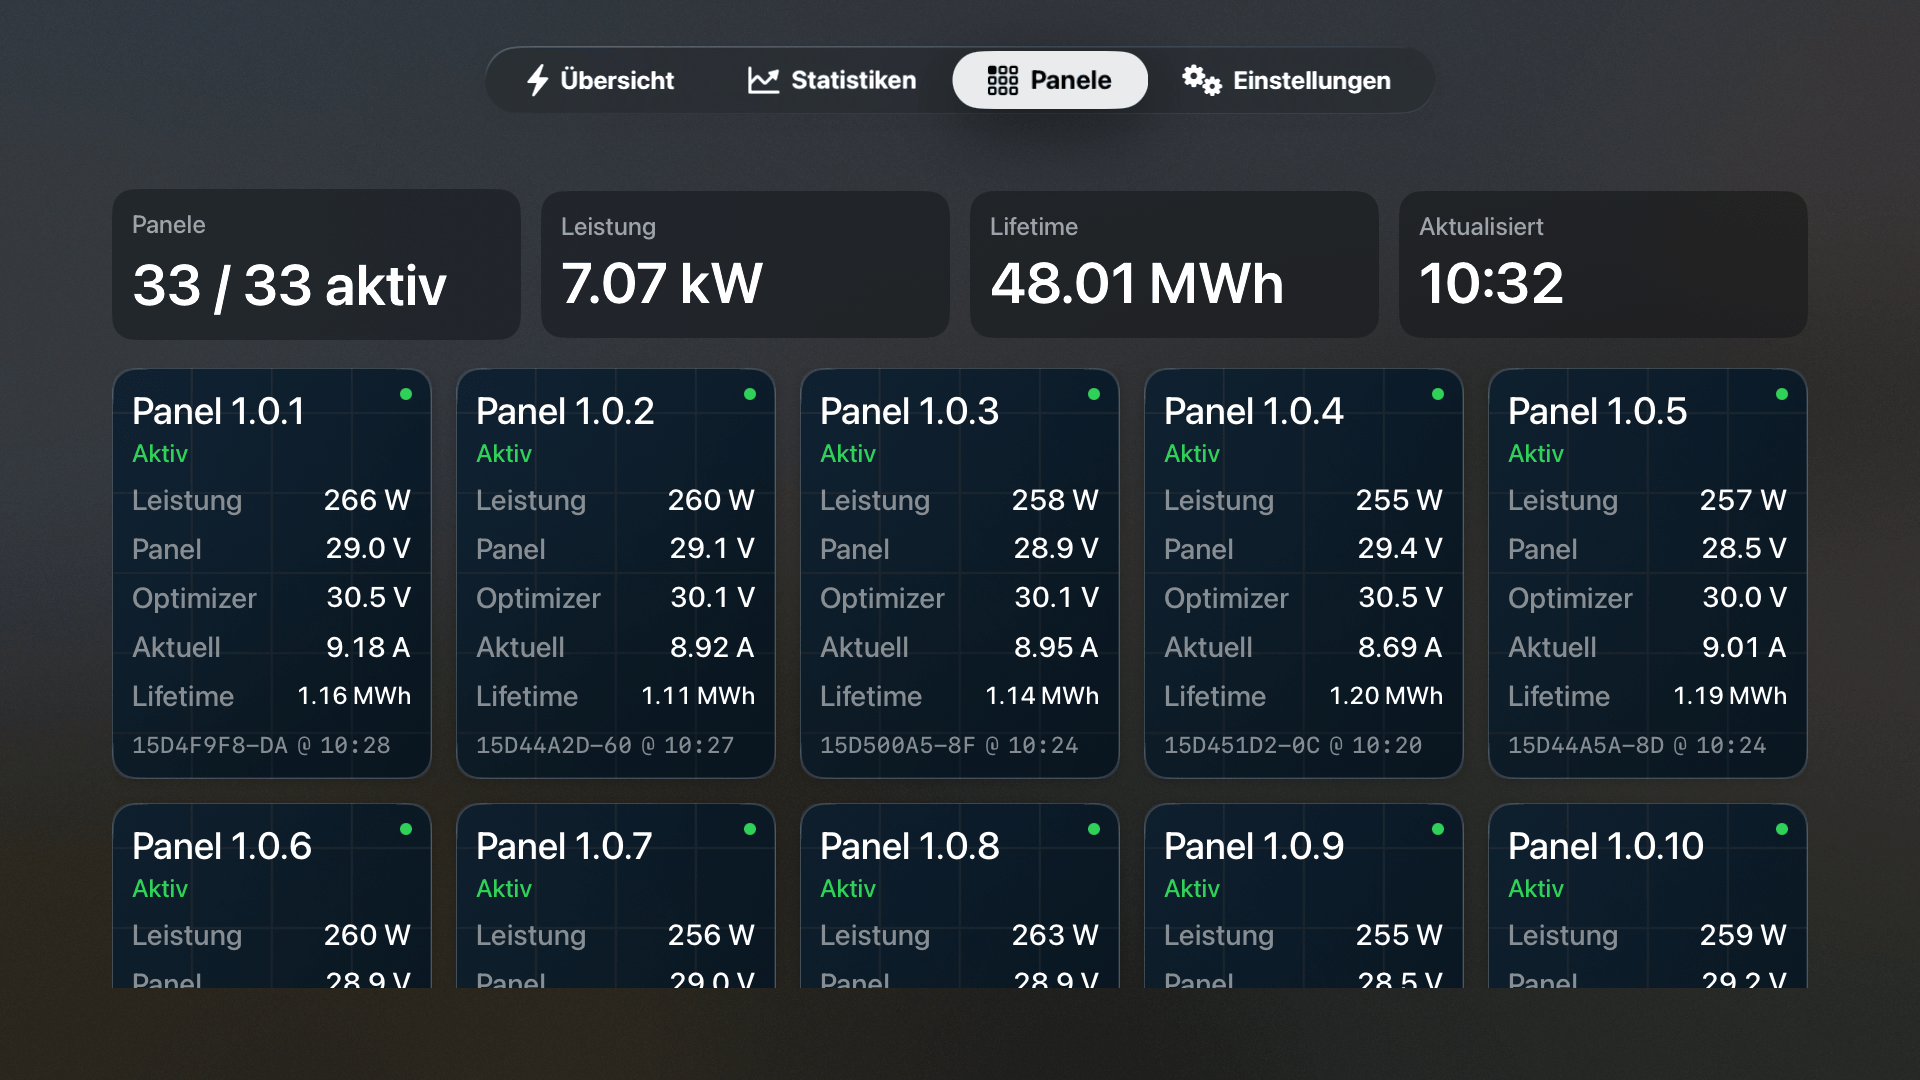Viewport: 1920px width, 1080px height.
Task: Click the 266 W Leistung value
Action: point(367,500)
